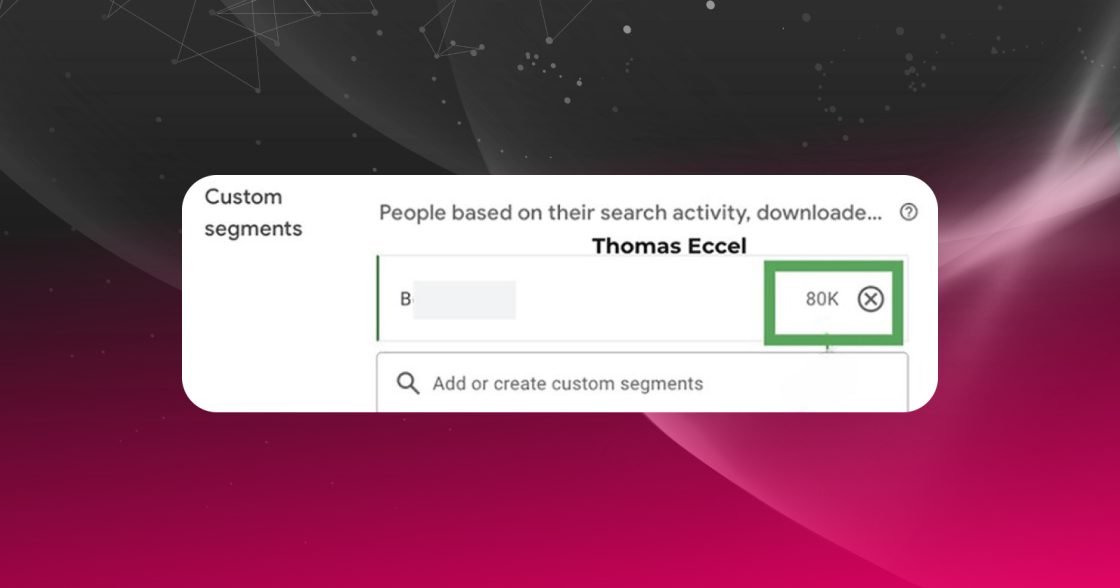Click the green vertical bar beside segment row
The image size is (1120, 588).
(x=378, y=298)
